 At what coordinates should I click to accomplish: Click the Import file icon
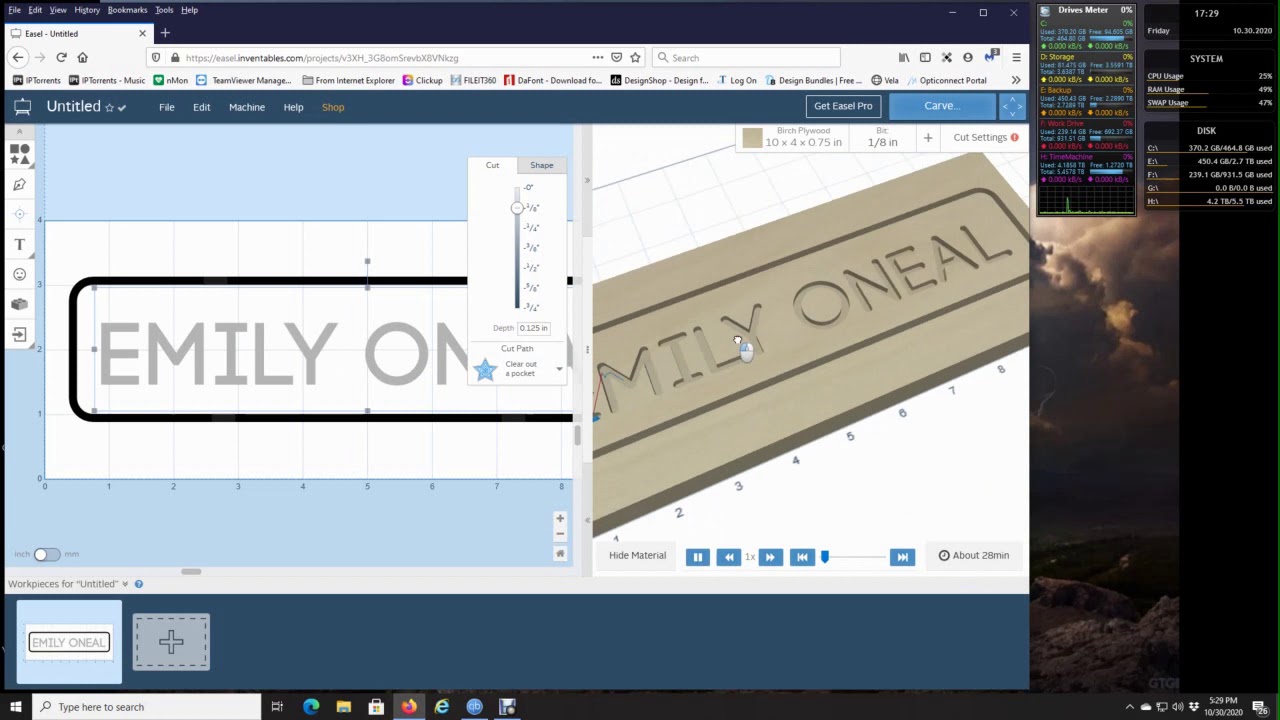(19, 334)
